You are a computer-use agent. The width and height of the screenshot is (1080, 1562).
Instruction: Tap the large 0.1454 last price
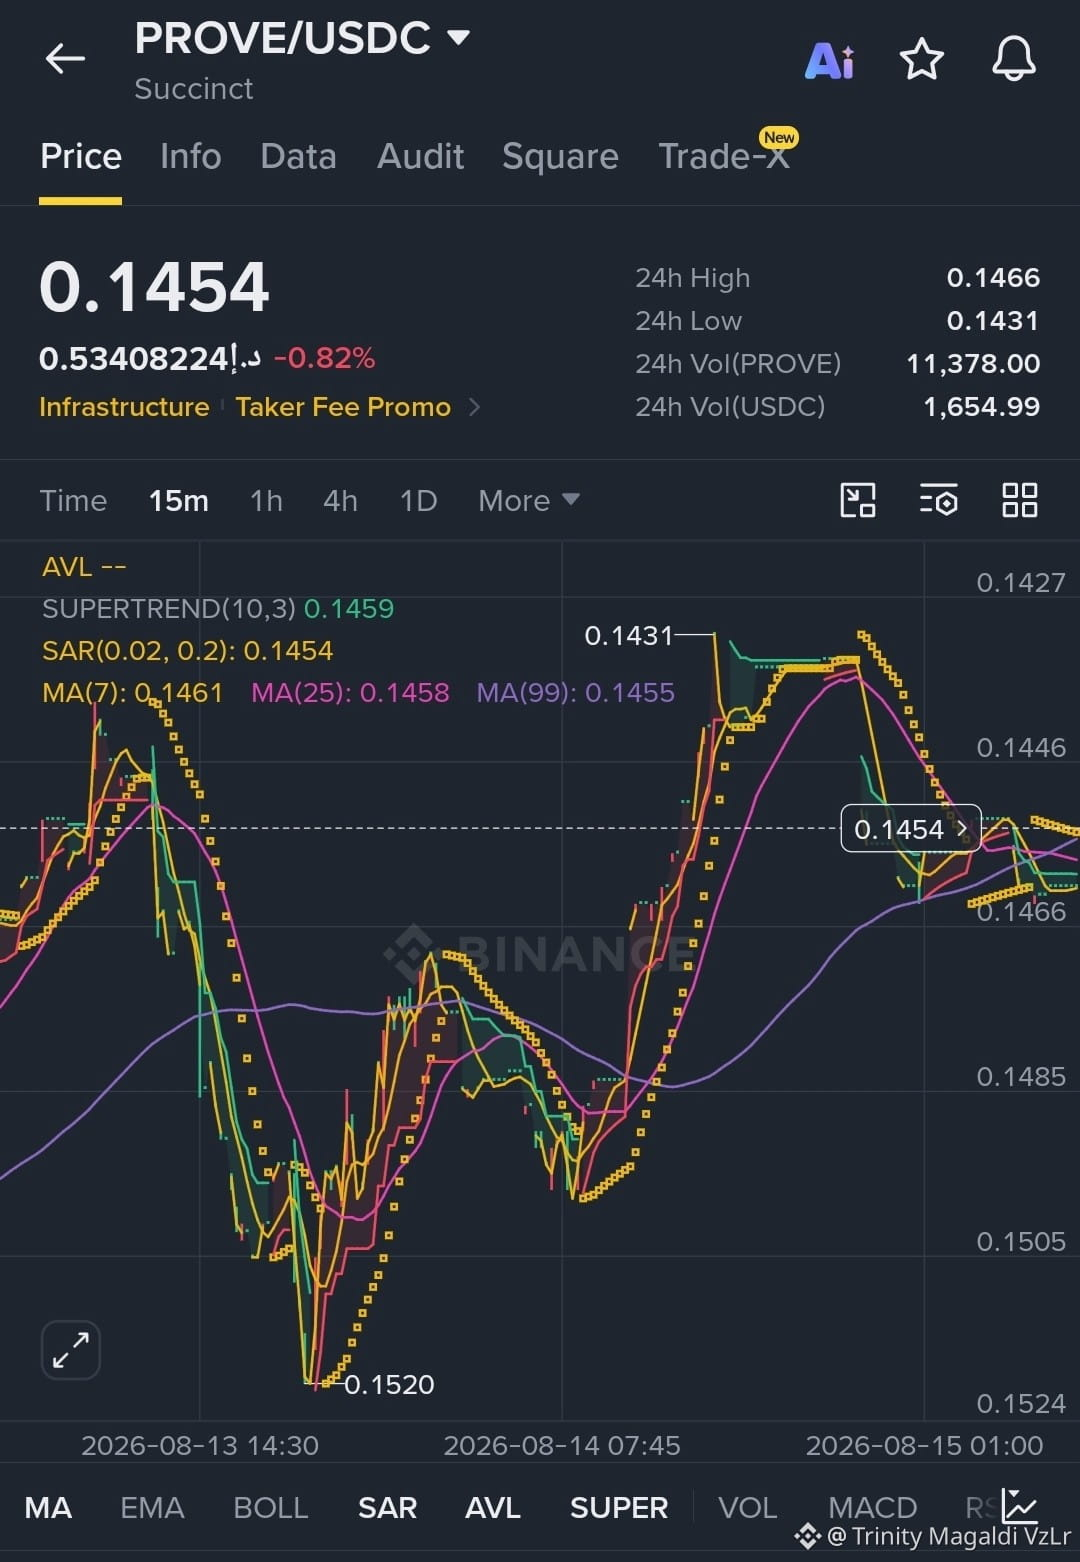(x=154, y=287)
